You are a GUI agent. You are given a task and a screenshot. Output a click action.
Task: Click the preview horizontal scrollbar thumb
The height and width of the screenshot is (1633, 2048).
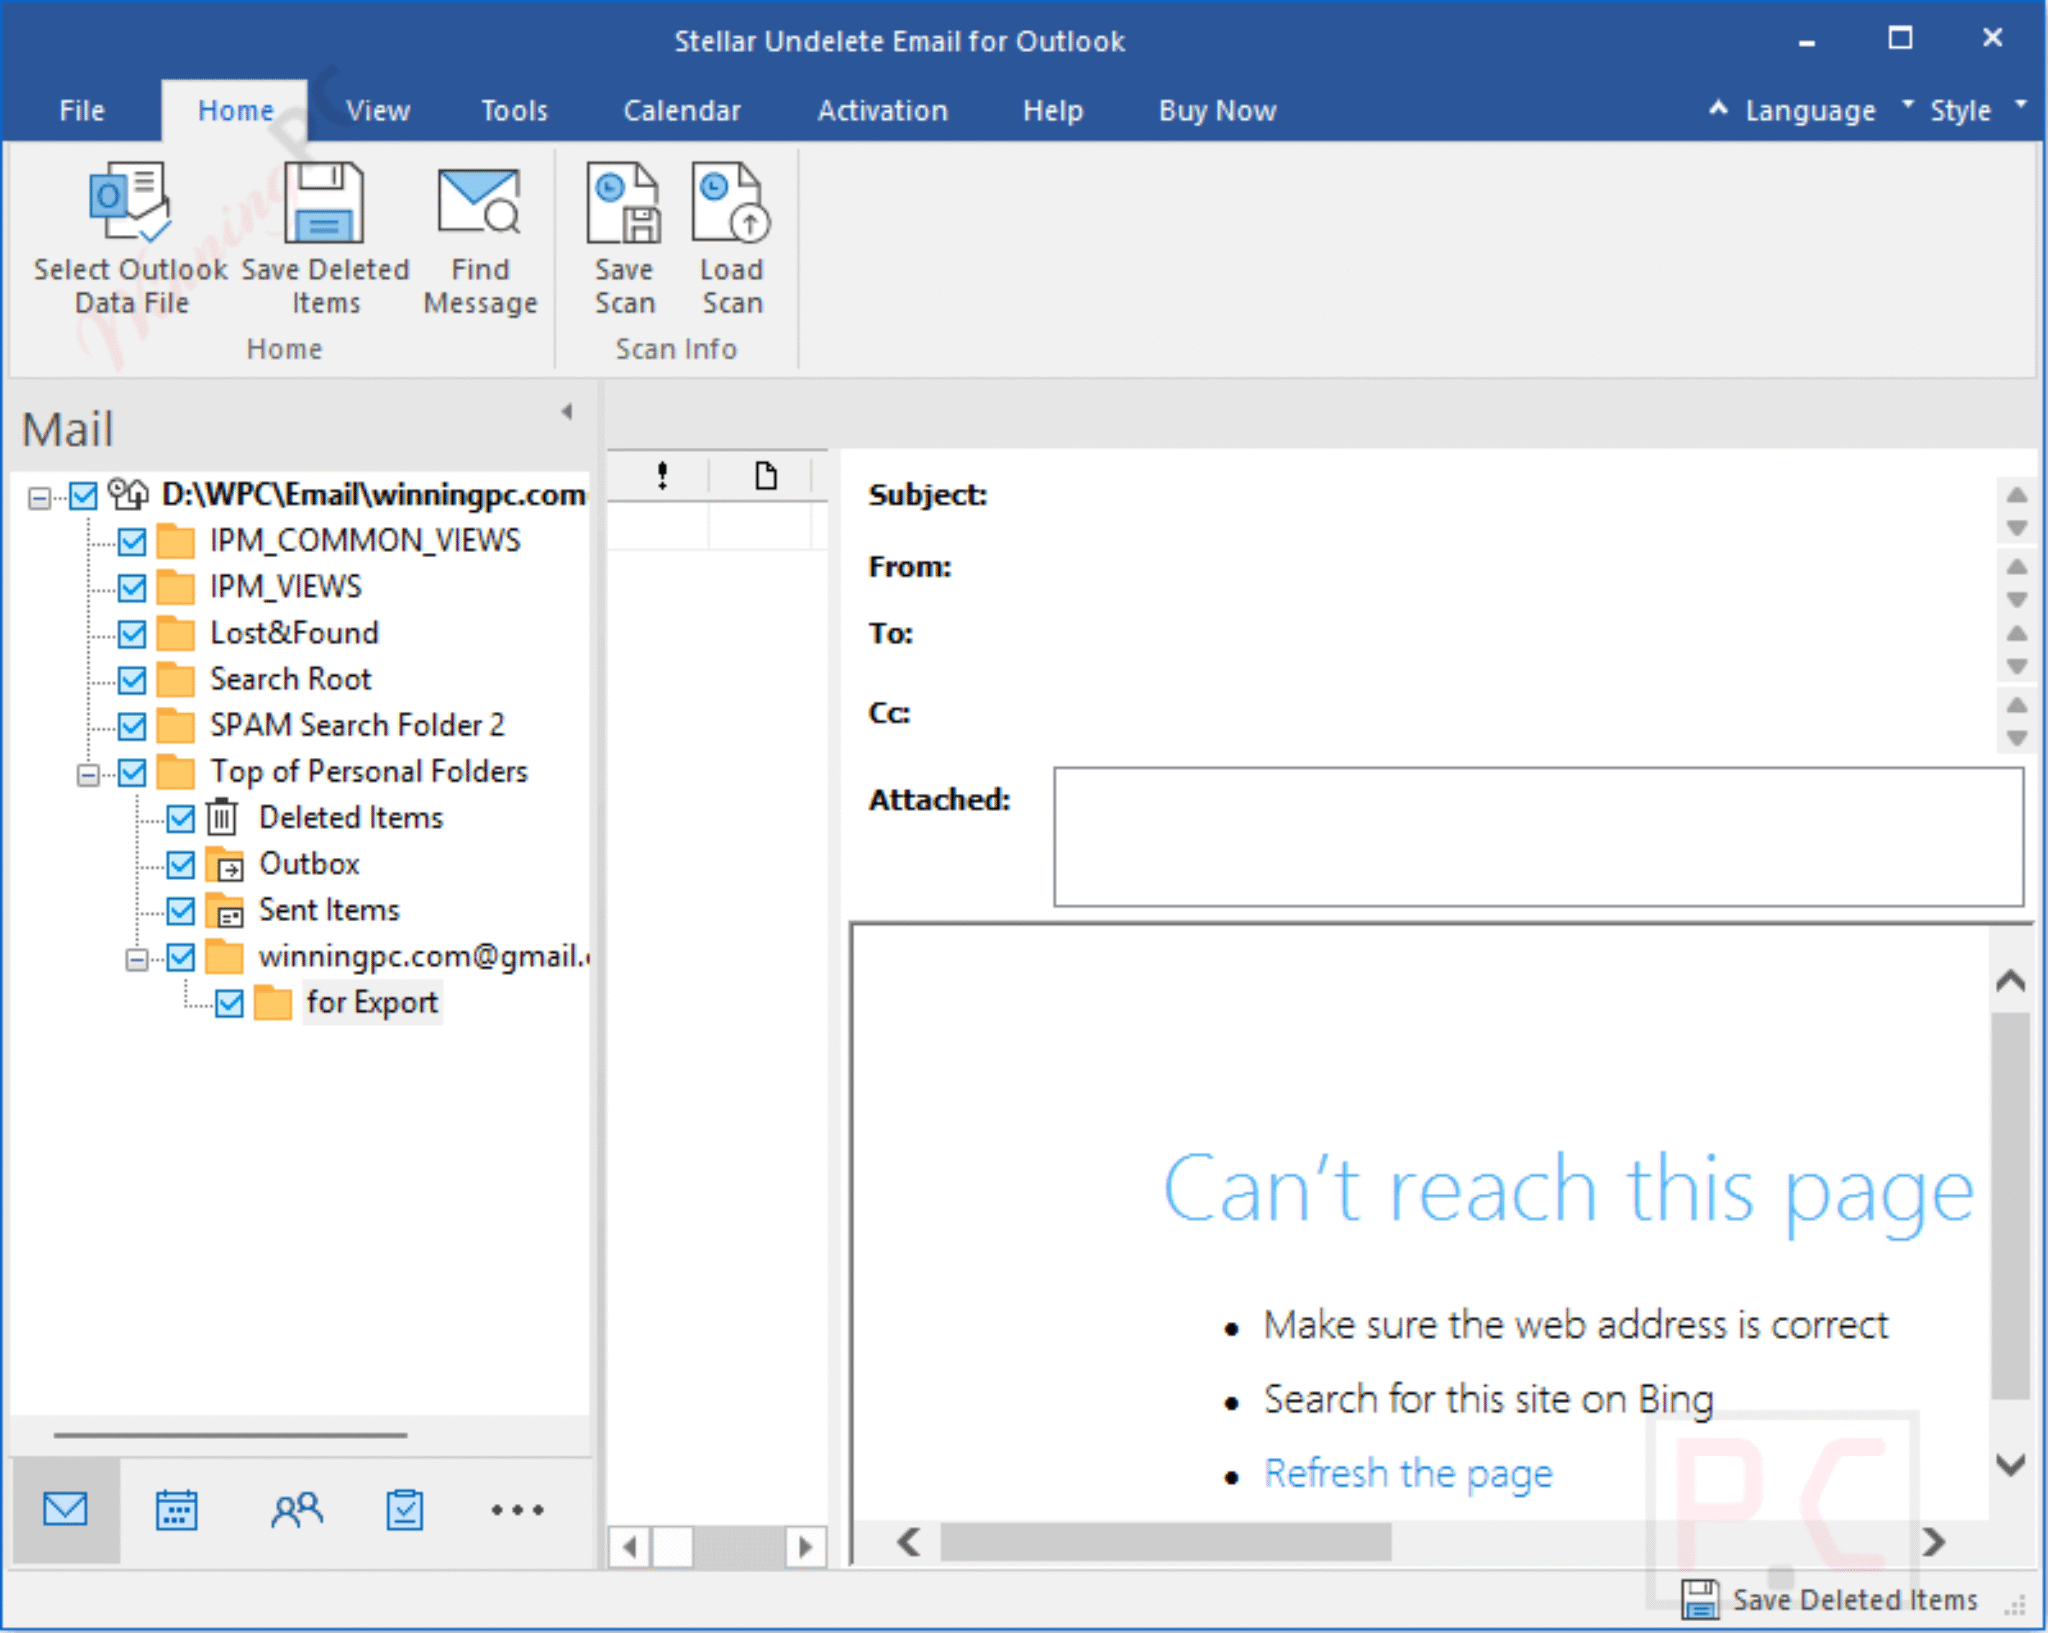coord(1166,1542)
